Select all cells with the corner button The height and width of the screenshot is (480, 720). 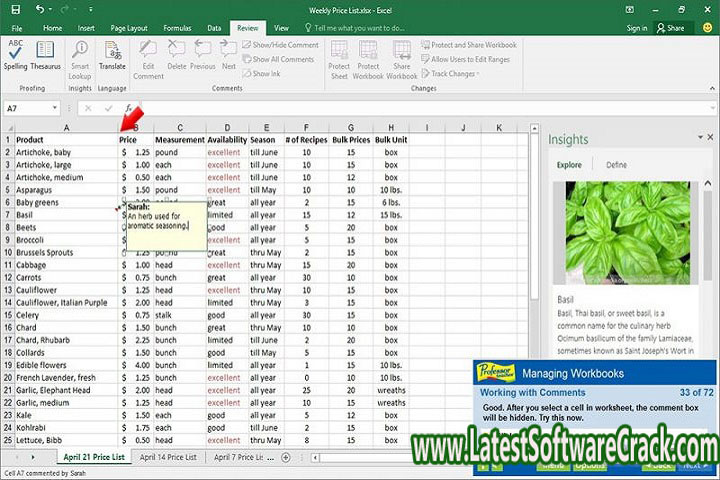[8, 128]
